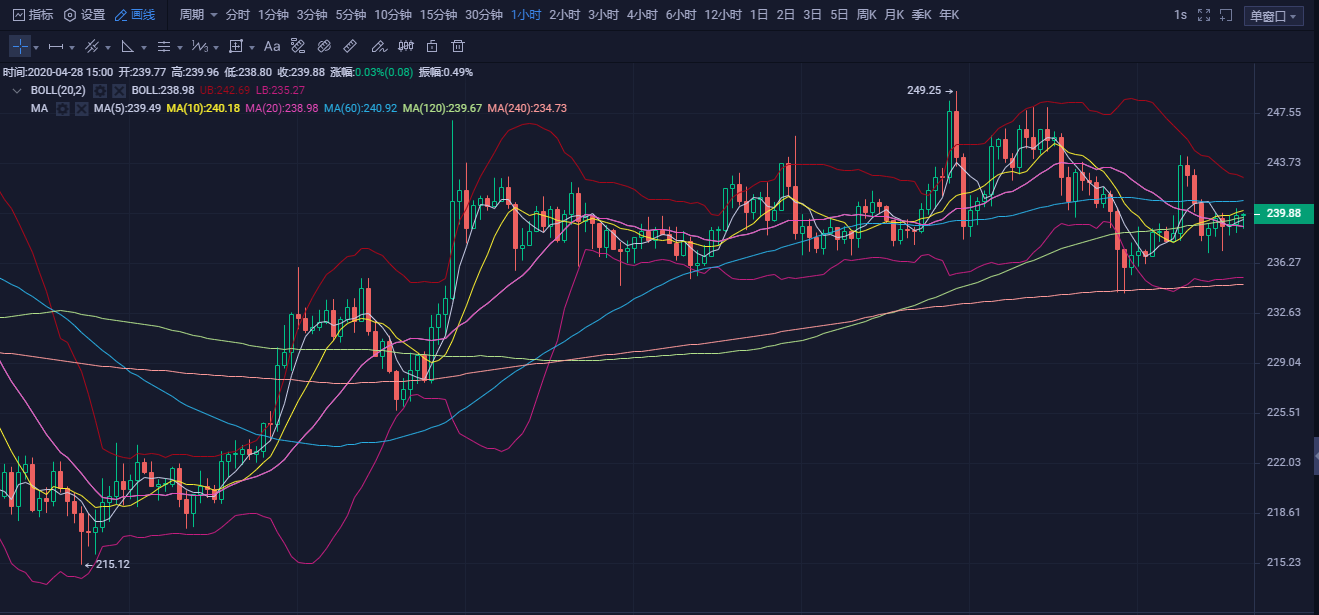The width and height of the screenshot is (1319, 615).
Task: Click the MA(10):240.18 legend value
Action: pos(203,108)
